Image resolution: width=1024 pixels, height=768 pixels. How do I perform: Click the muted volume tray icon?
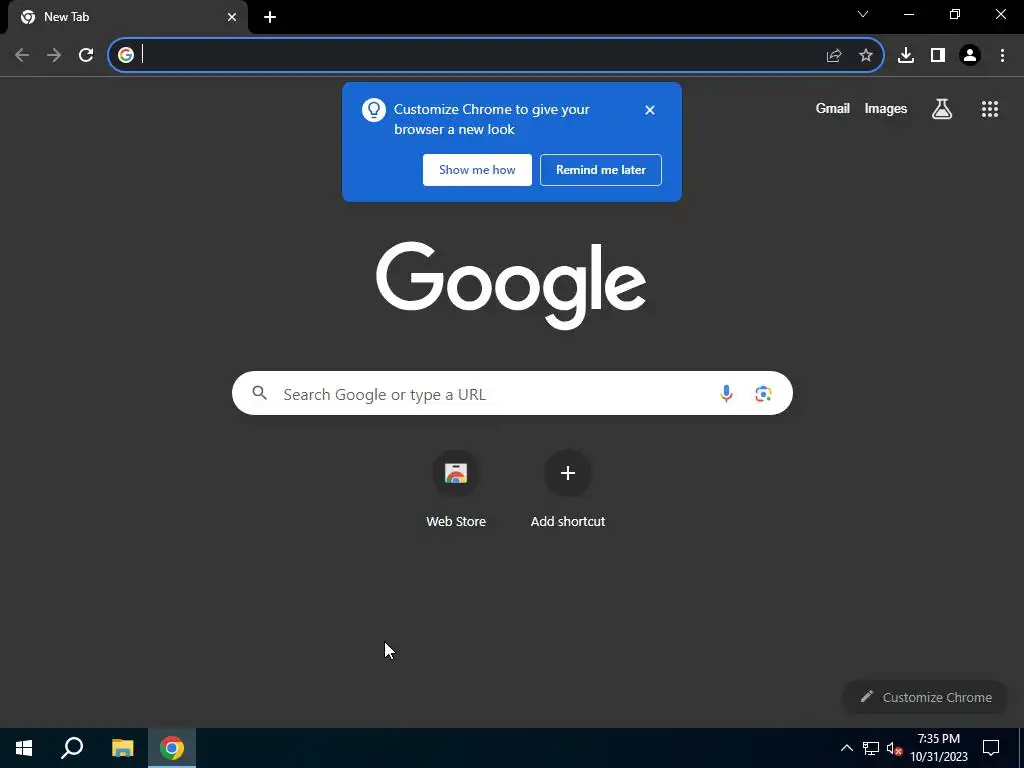click(894, 748)
